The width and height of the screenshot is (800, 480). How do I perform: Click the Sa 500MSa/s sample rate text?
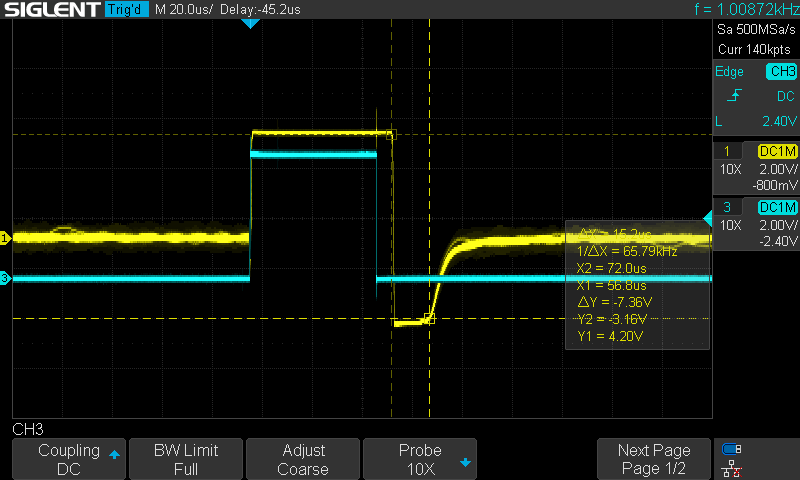pos(756,30)
